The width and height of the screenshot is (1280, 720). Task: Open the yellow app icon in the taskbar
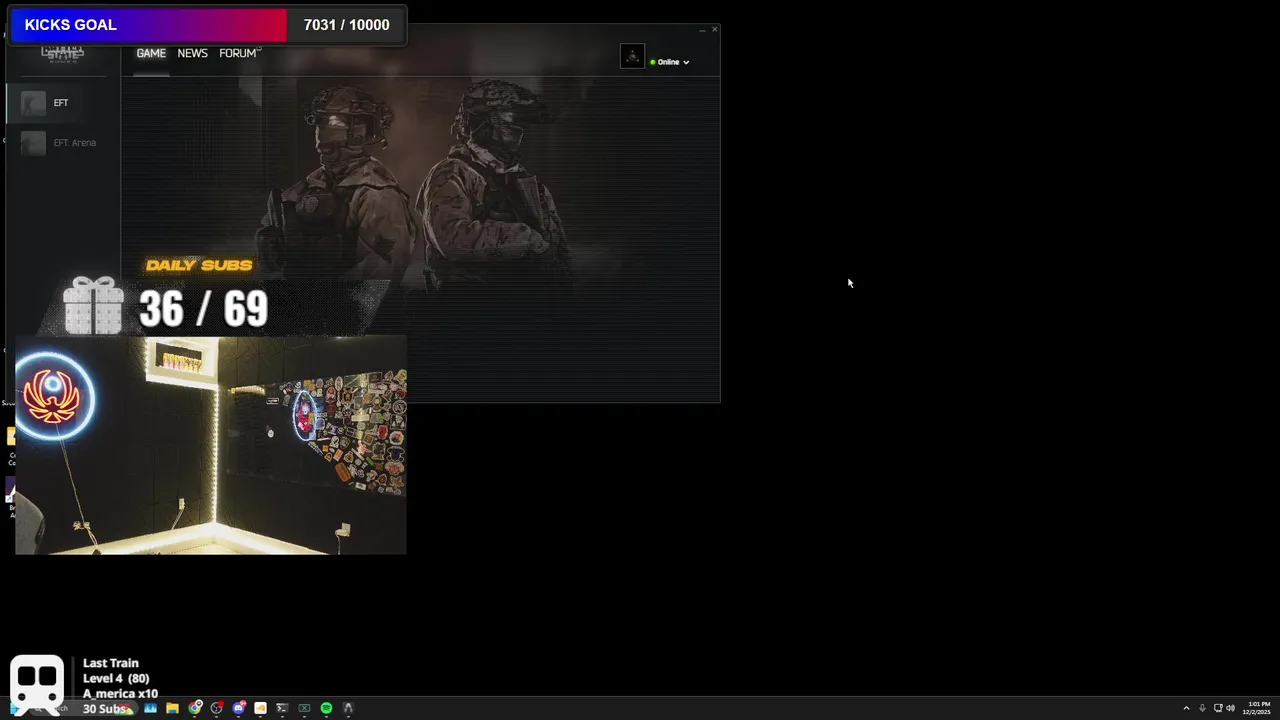(260, 708)
